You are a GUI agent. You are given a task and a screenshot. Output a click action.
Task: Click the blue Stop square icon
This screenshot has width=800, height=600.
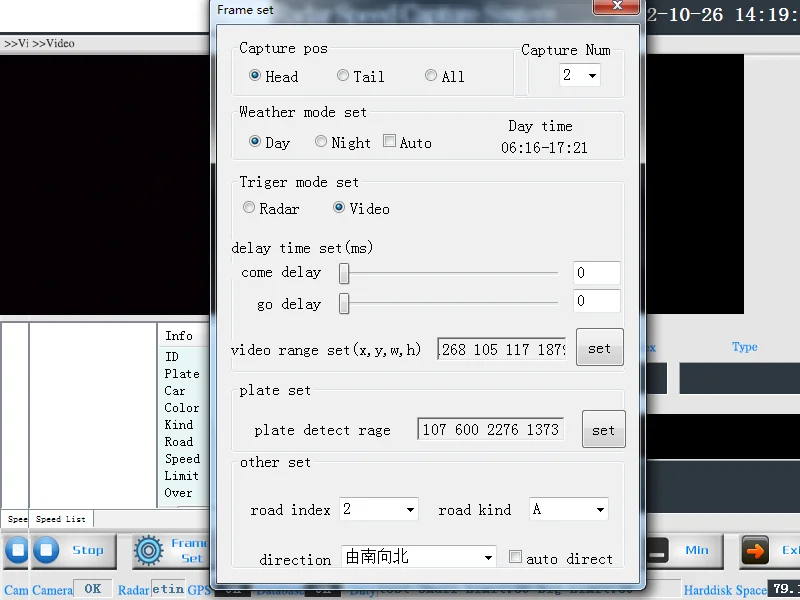point(46,550)
